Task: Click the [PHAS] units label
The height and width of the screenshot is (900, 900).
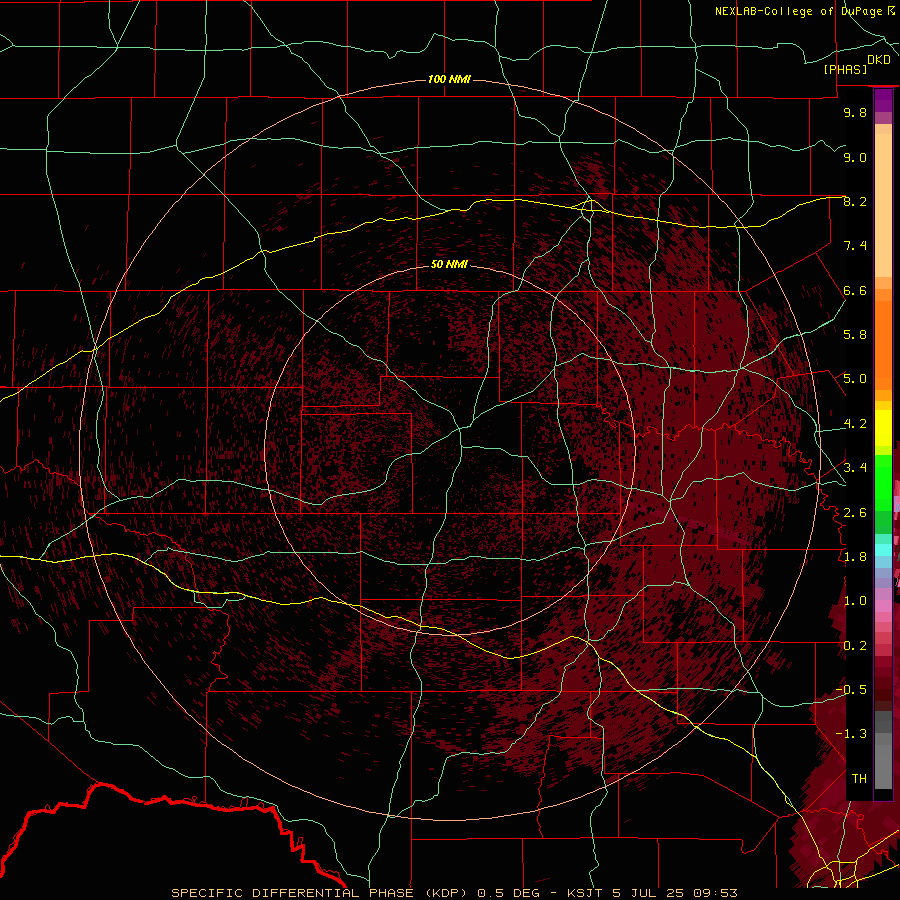Action: (x=845, y=70)
